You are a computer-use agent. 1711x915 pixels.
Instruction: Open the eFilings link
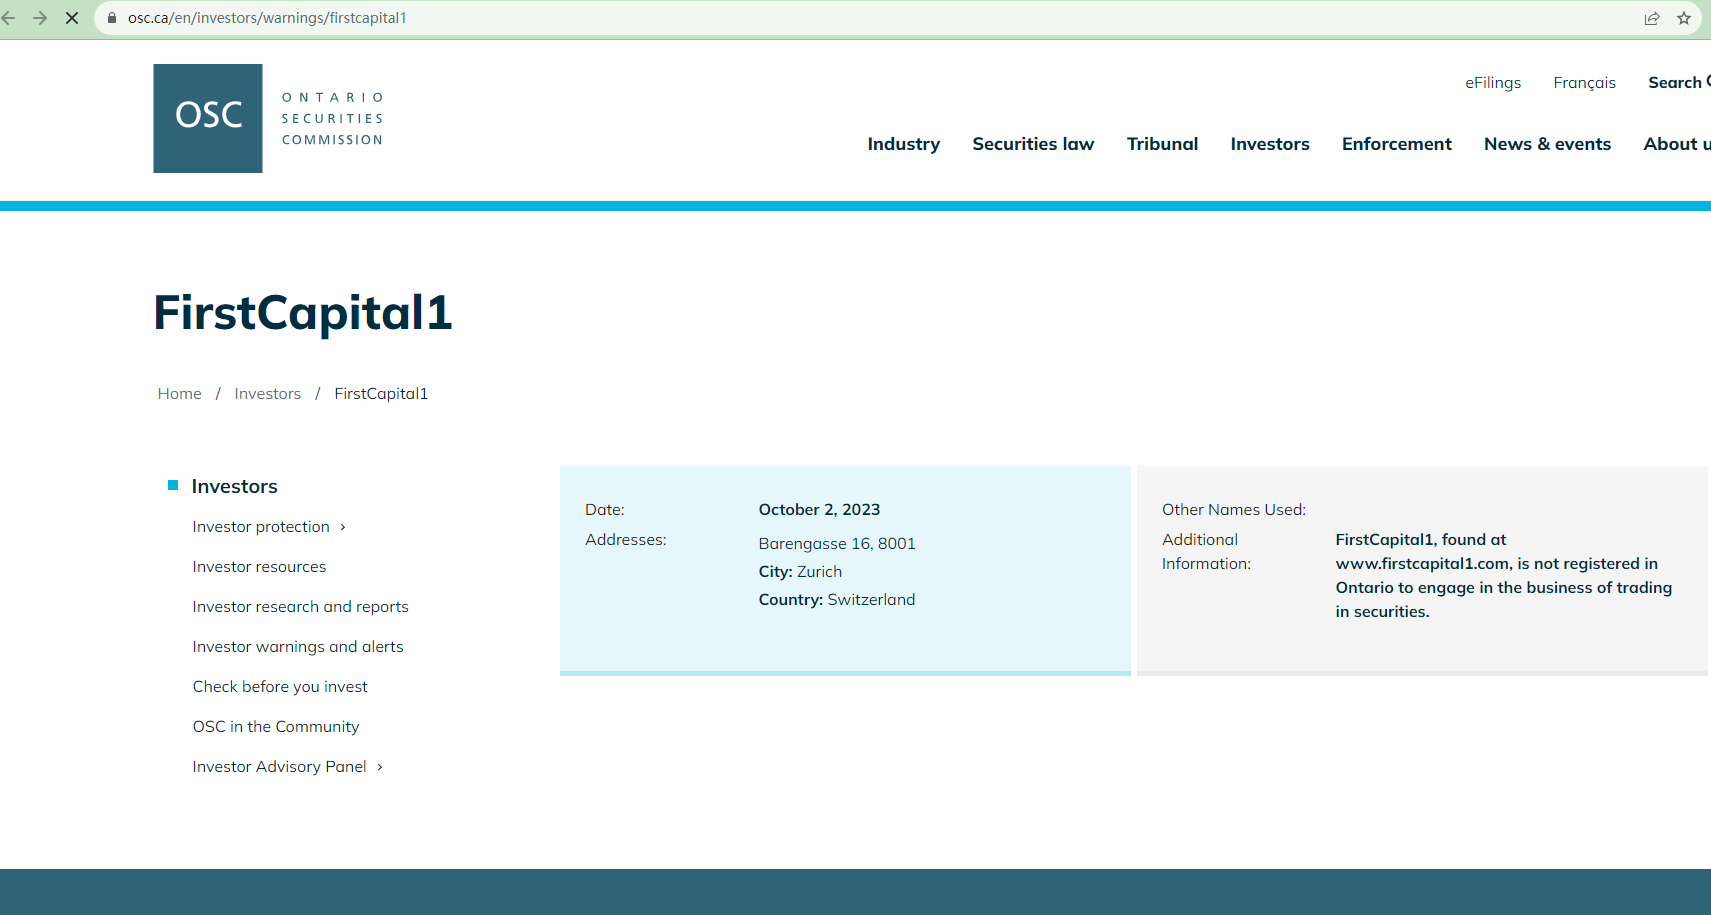(1493, 83)
